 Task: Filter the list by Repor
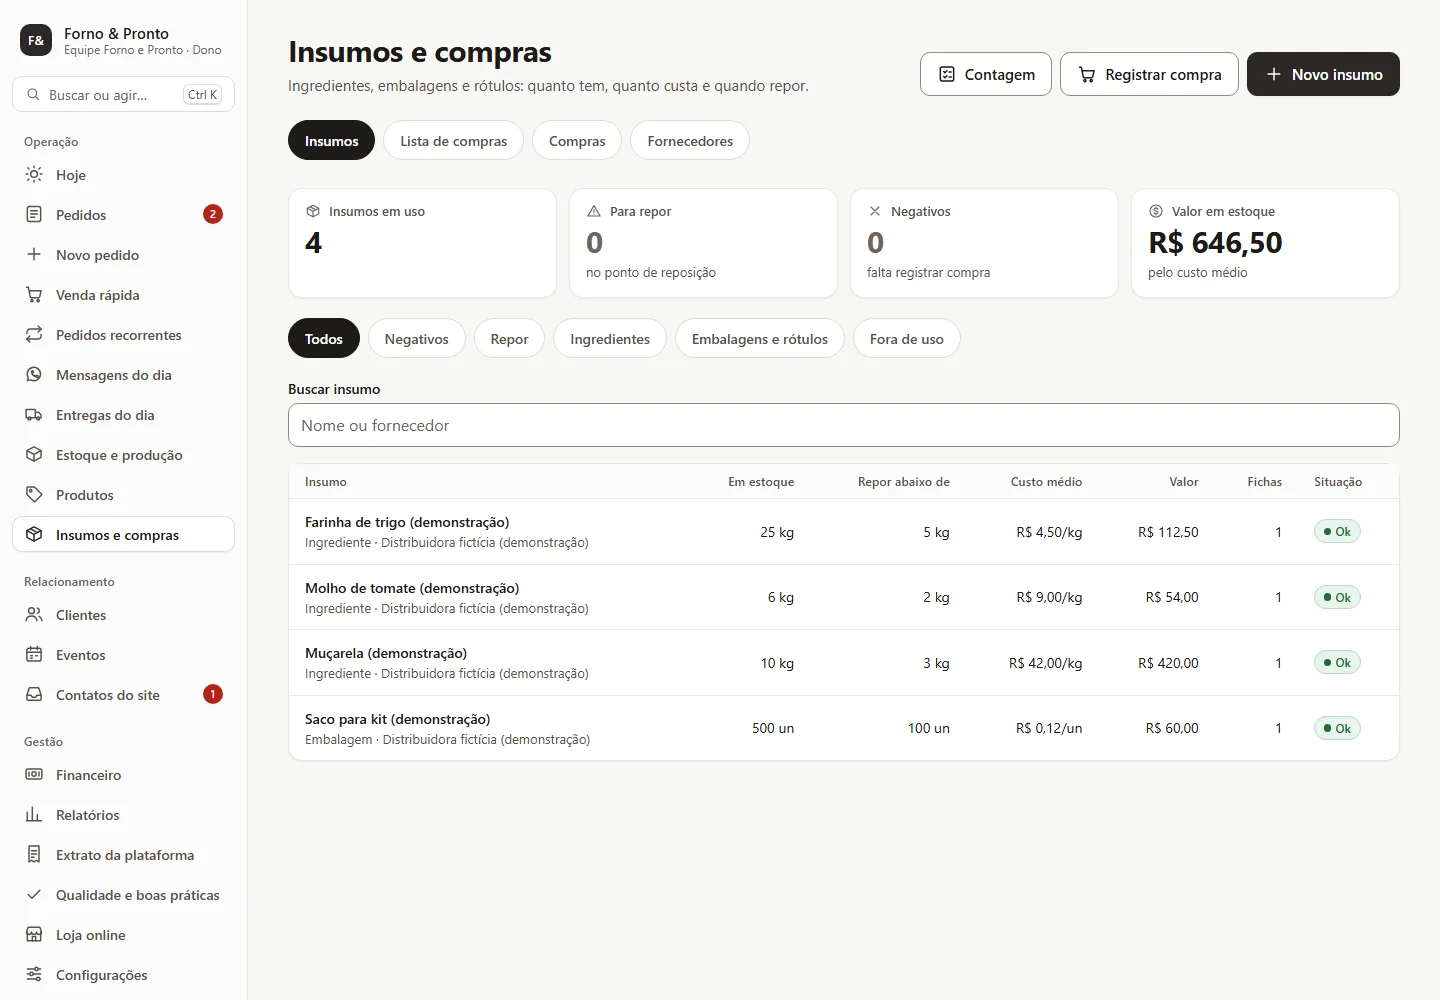(x=509, y=339)
